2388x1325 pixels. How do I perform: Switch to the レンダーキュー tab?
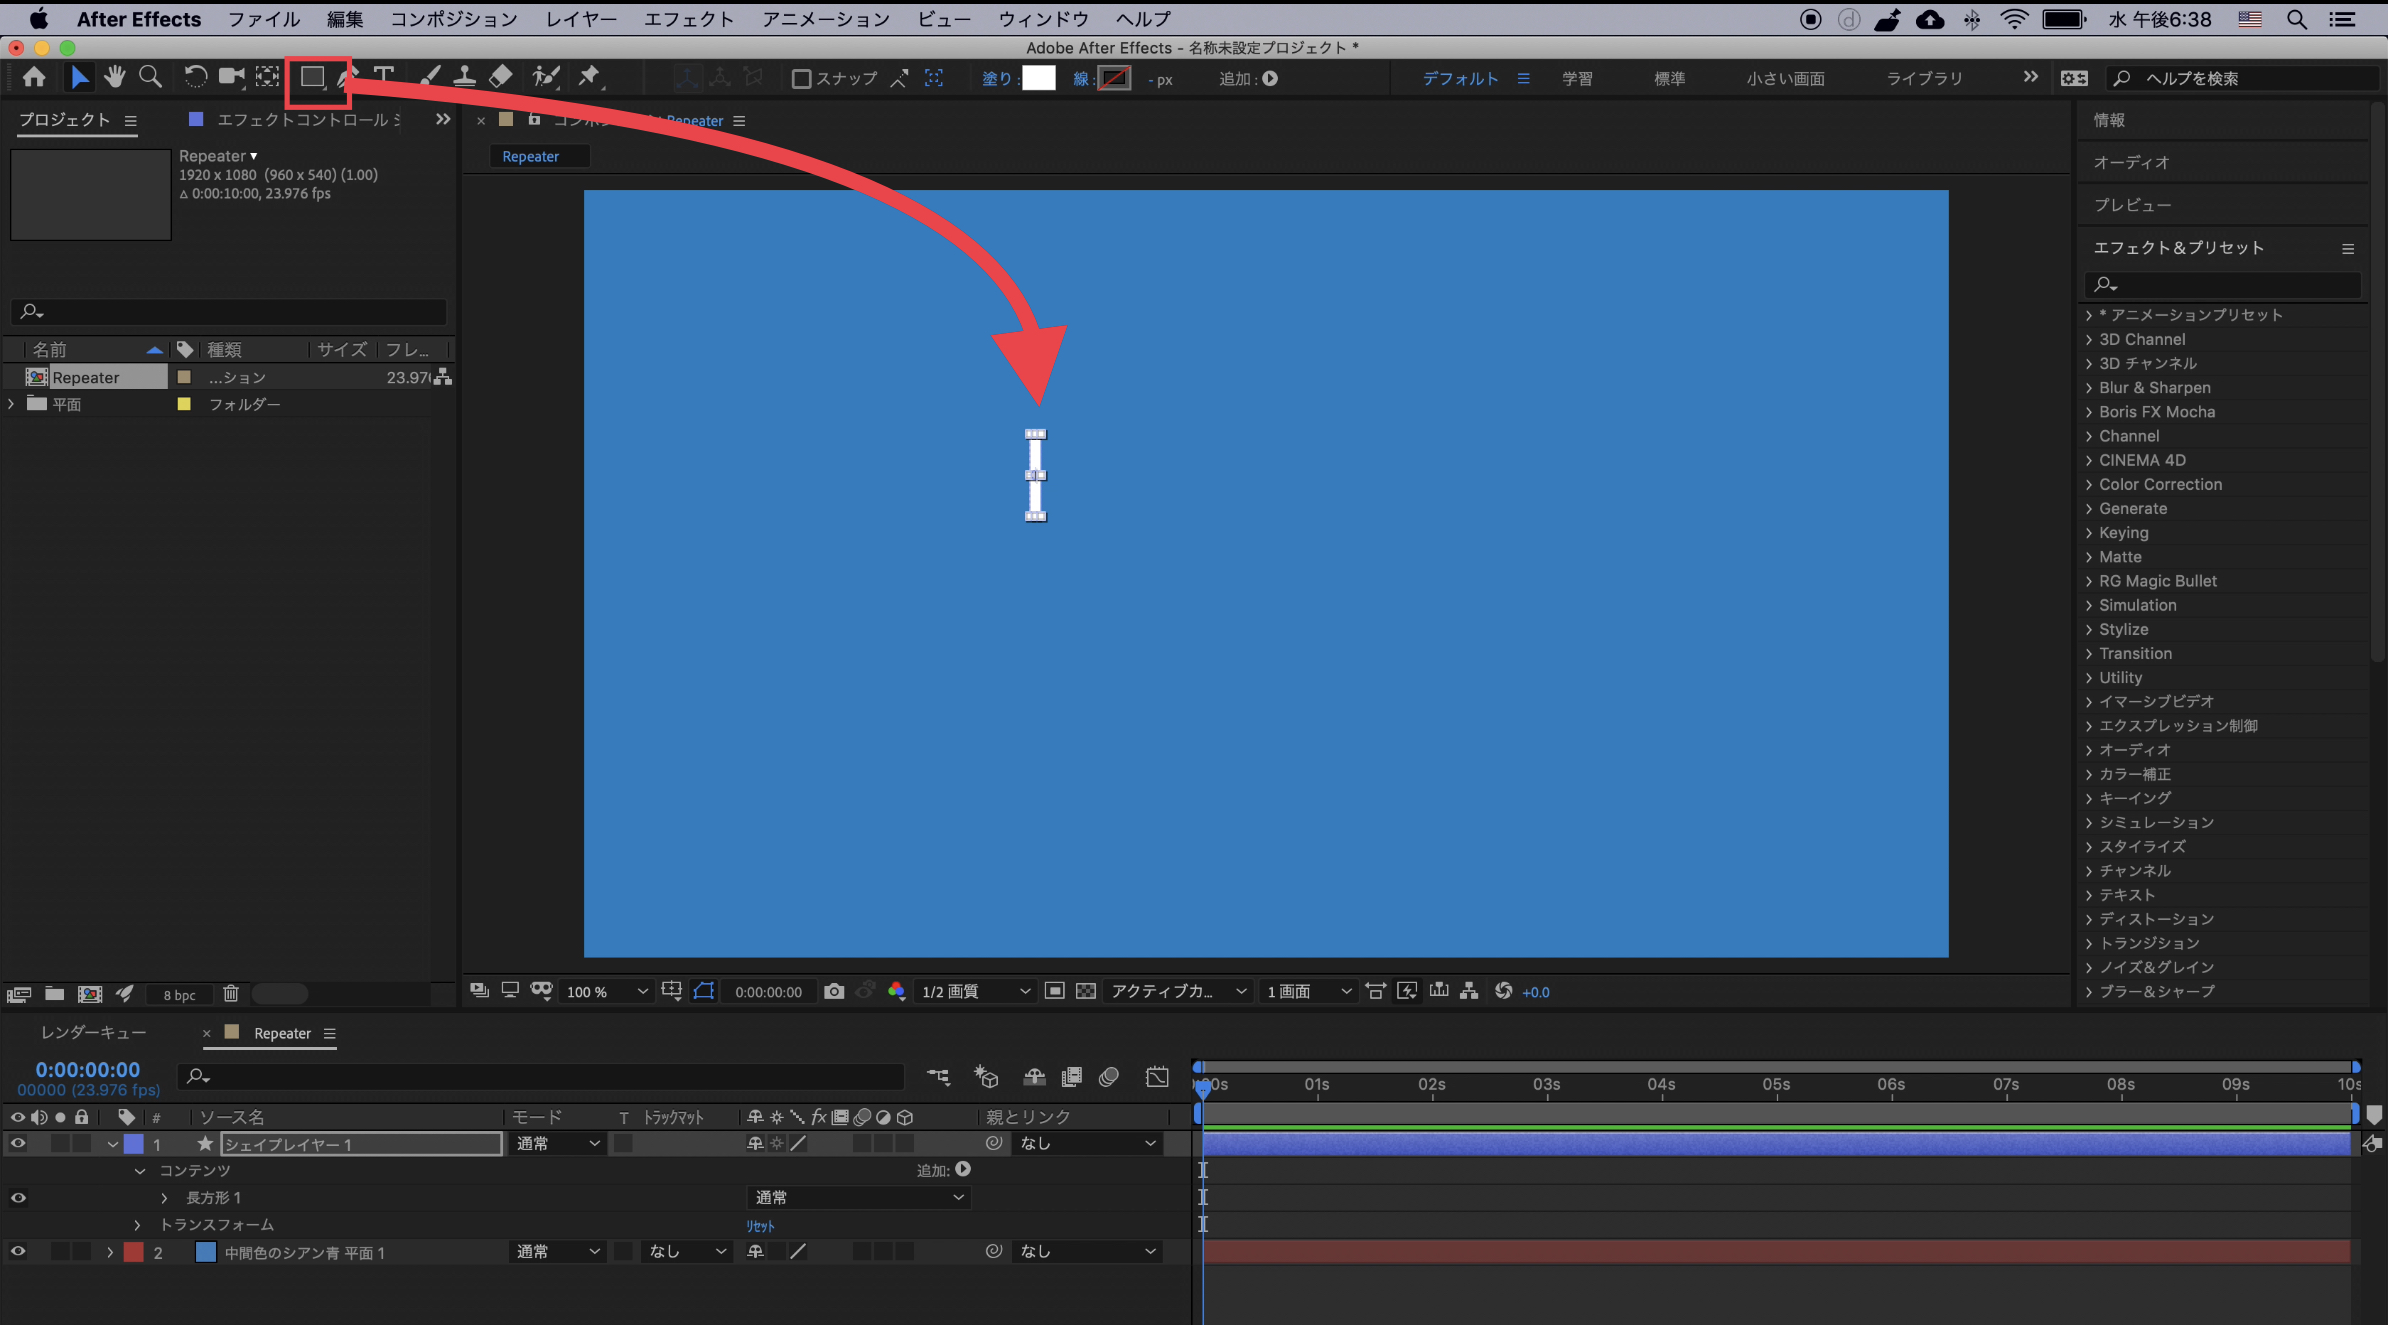click(93, 1033)
